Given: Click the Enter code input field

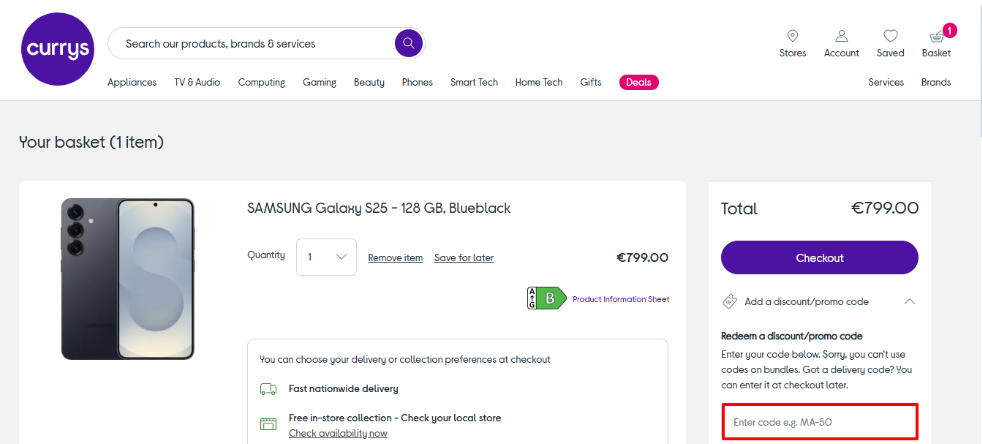Looking at the screenshot, I should pos(820,422).
